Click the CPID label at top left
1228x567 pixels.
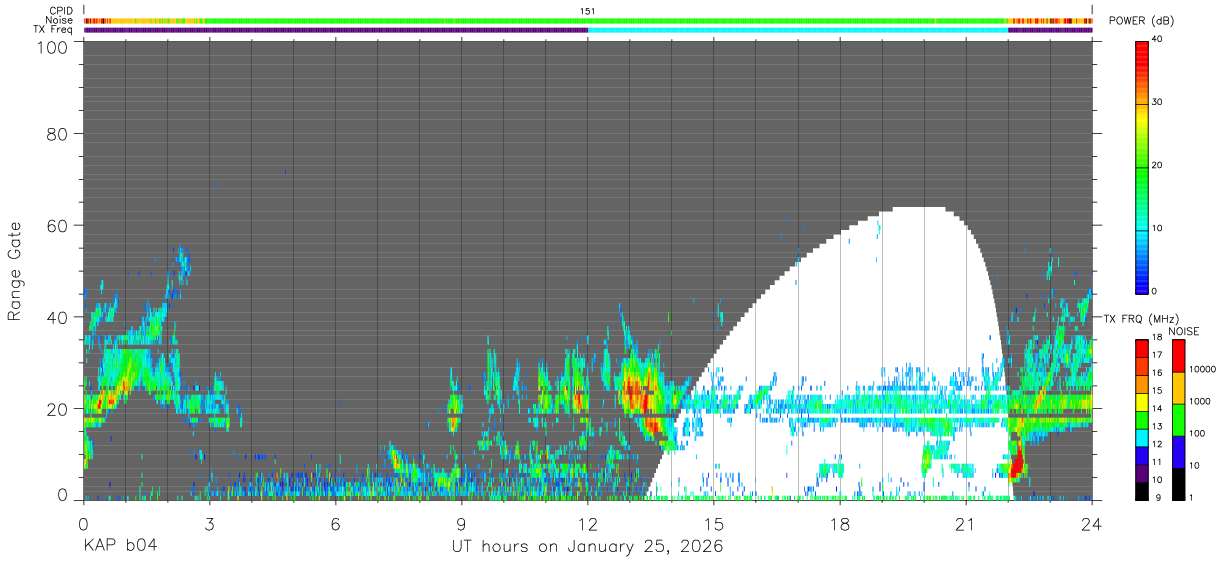click(60, 11)
